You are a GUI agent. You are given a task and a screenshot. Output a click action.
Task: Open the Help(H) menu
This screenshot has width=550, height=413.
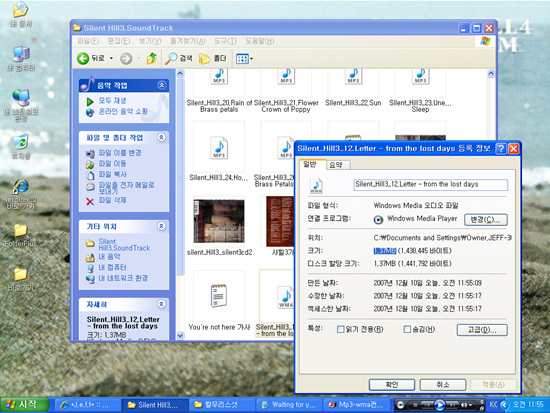260,41
